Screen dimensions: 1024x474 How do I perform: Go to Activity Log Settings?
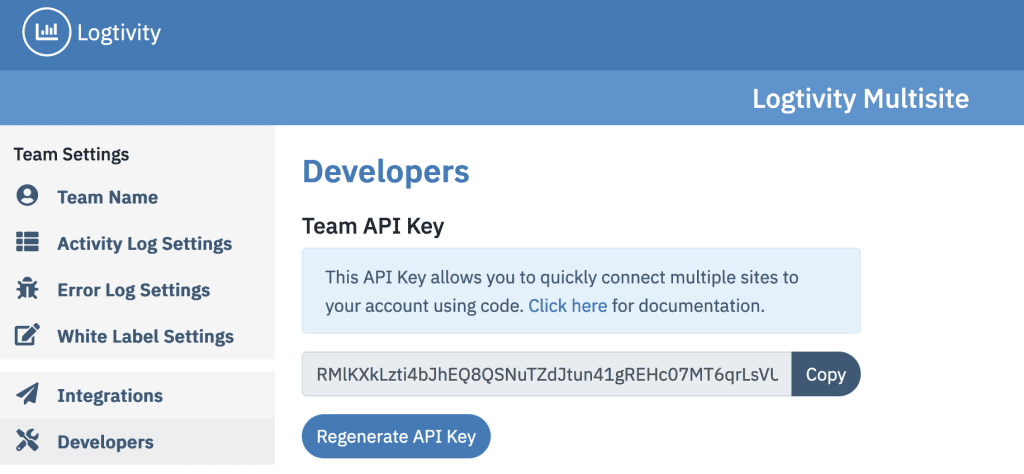pyautogui.click(x=144, y=243)
